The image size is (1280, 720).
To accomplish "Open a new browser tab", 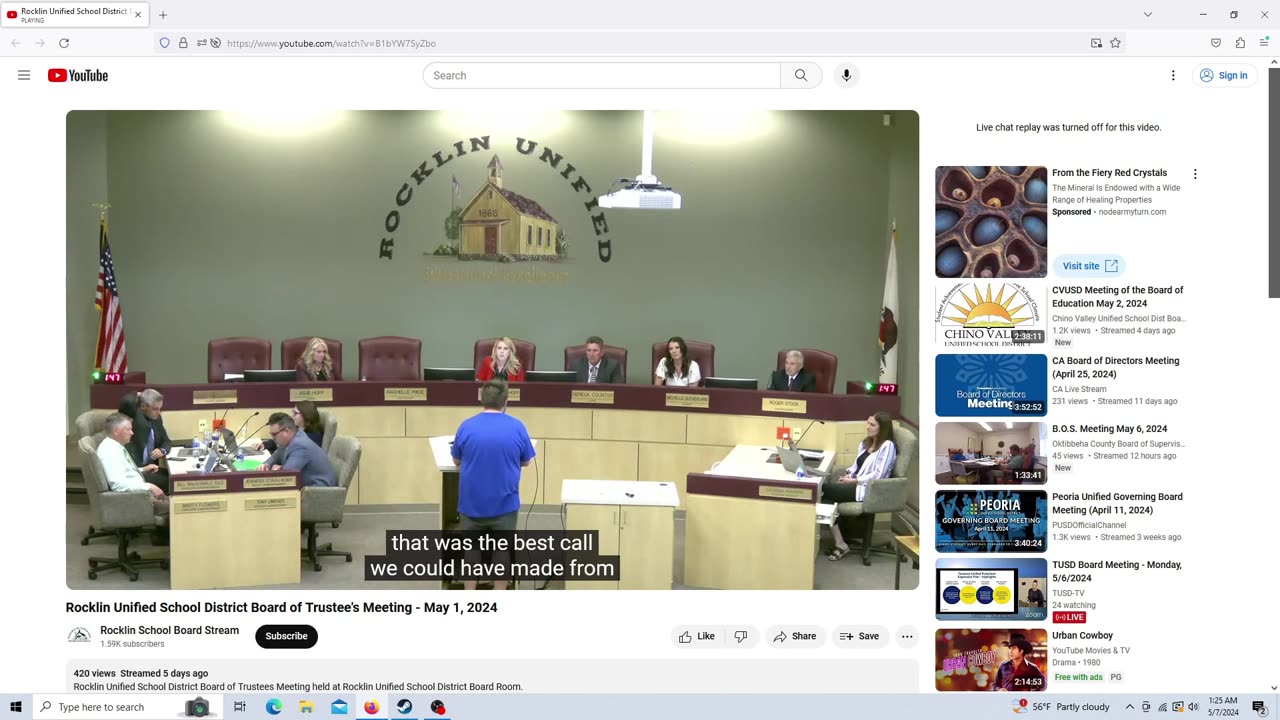I will tap(163, 15).
